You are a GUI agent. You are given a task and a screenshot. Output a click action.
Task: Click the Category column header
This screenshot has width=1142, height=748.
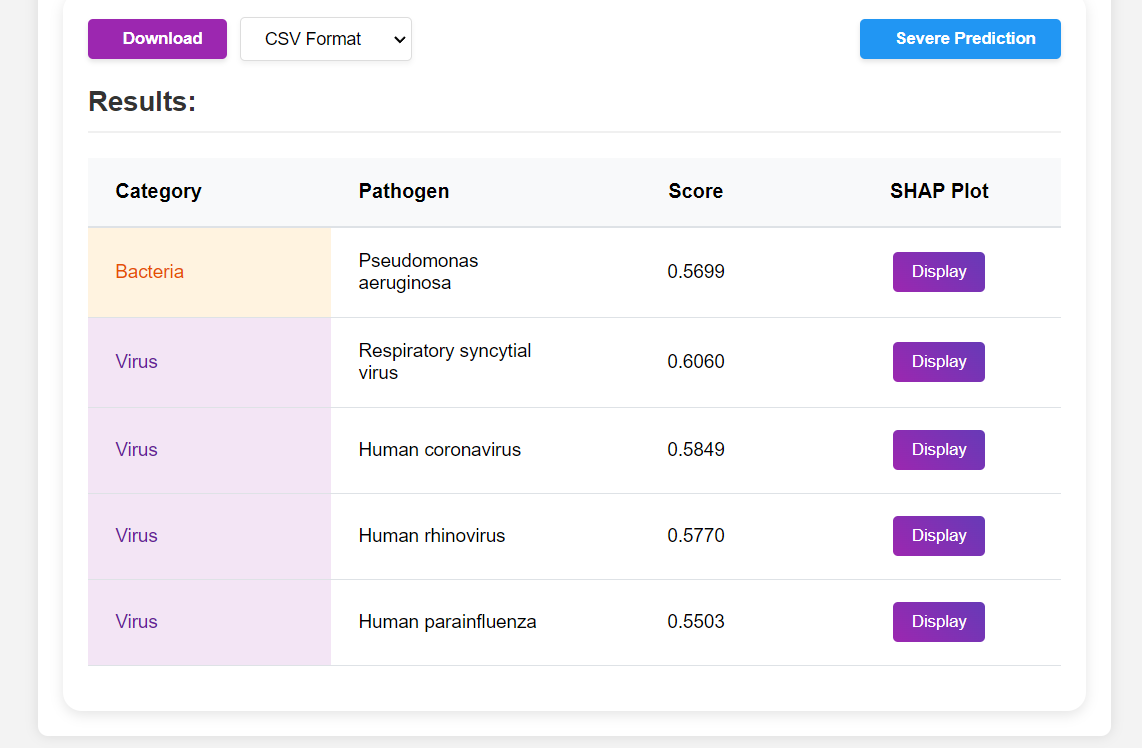158,191
